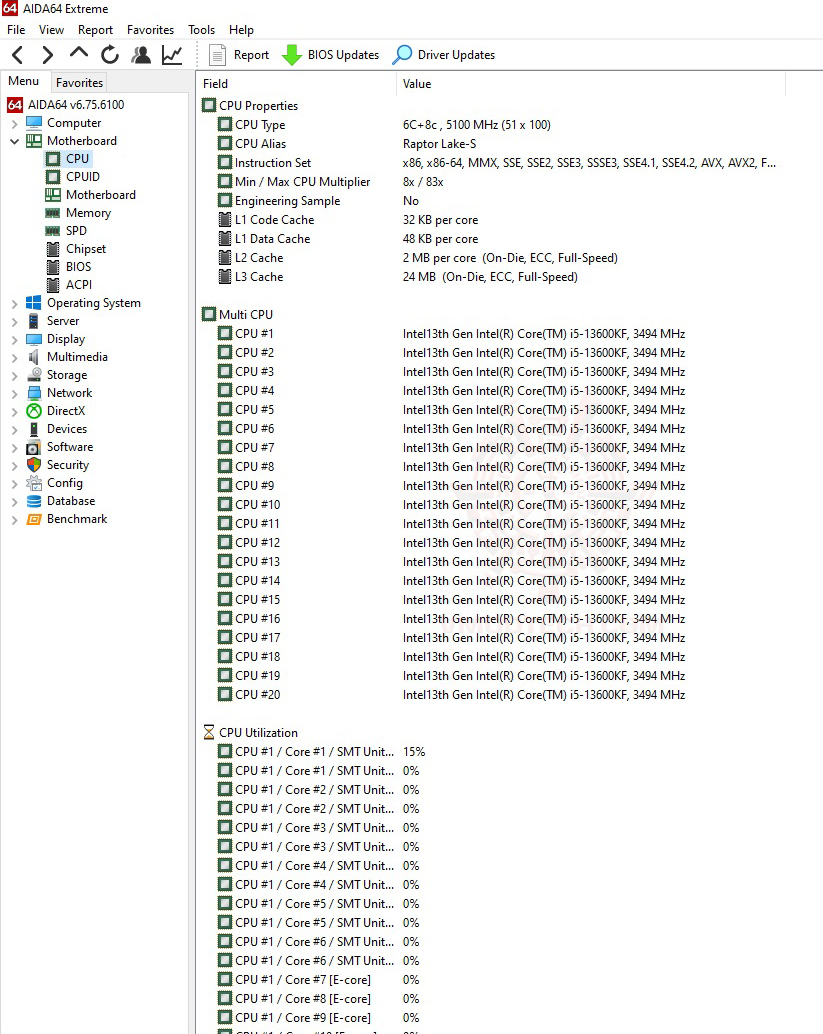
Task: Click the Report toolbar button label
Action: (251, 55)
